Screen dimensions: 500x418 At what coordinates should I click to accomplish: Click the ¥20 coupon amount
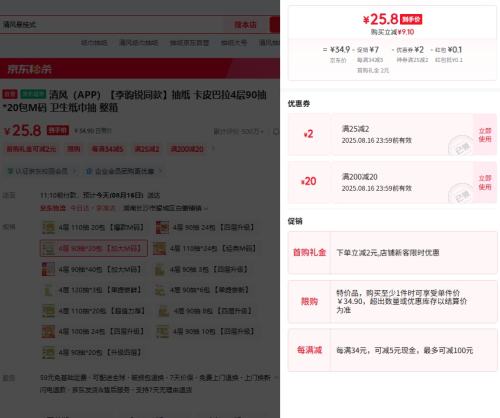tap(308, 181)
